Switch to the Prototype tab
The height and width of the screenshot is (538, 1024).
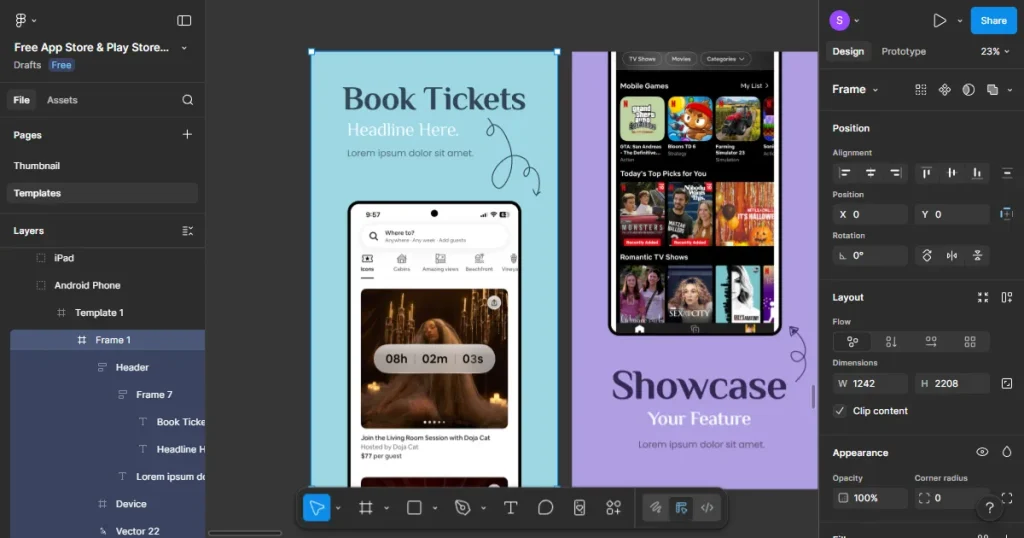pyautogui.click(x=904, y=52)
